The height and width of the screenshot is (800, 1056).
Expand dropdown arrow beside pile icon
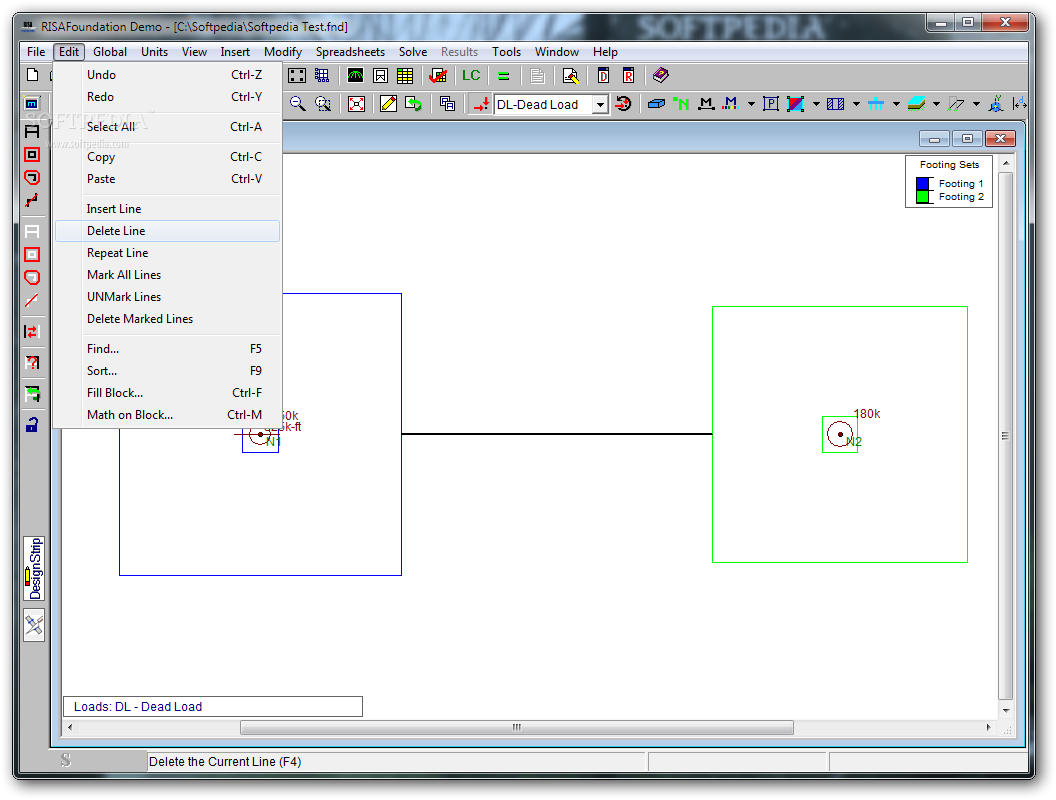coord(896,104)
